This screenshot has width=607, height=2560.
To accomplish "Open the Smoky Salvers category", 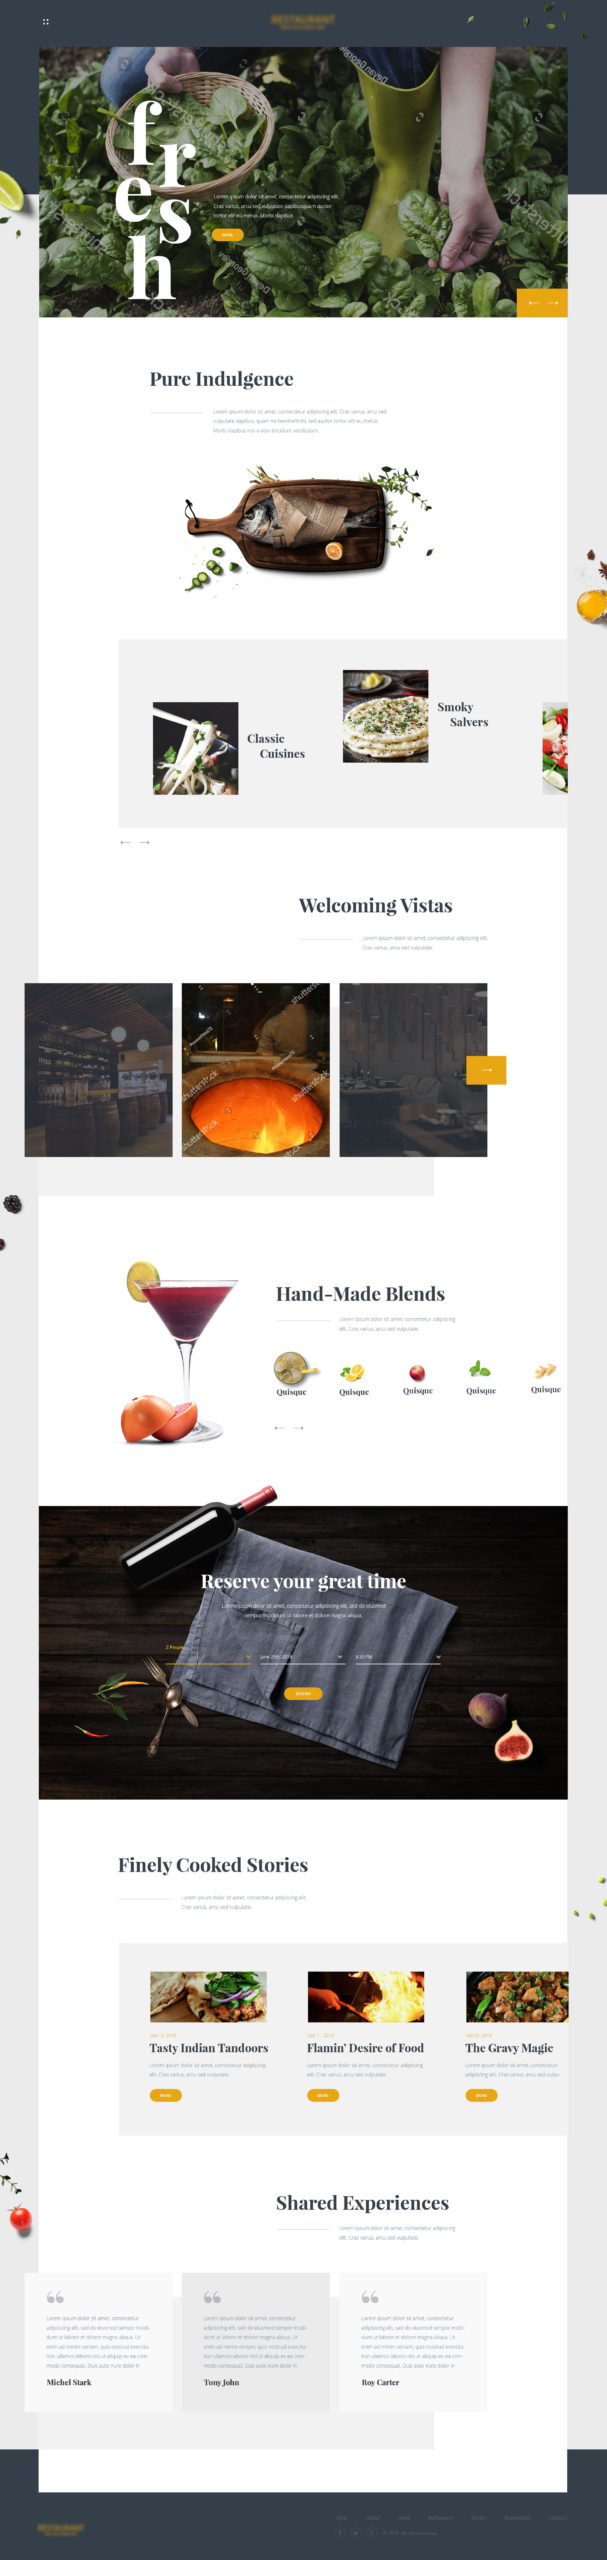I will [x=463, y=714].
